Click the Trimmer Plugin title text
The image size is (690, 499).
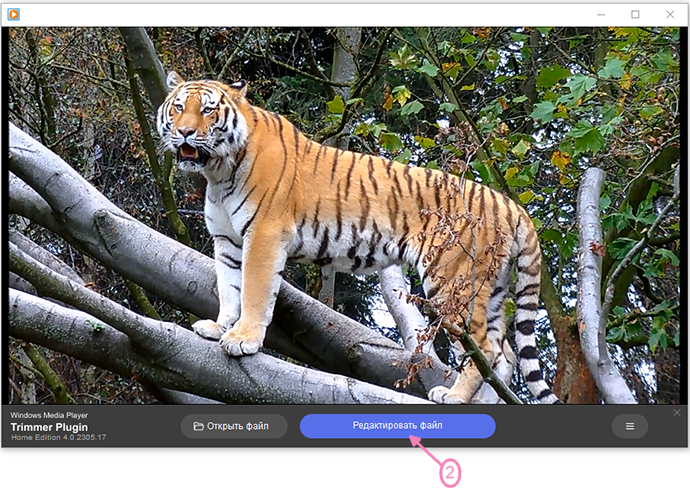pyautogui.click(x=49, y=427)
